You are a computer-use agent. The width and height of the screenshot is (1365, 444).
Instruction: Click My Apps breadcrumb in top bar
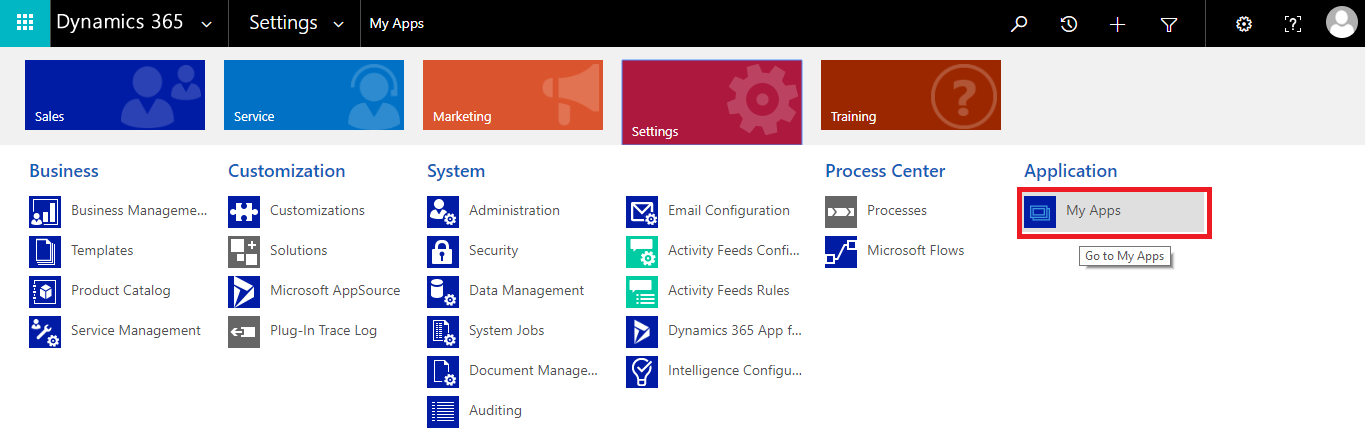(397, 24)
